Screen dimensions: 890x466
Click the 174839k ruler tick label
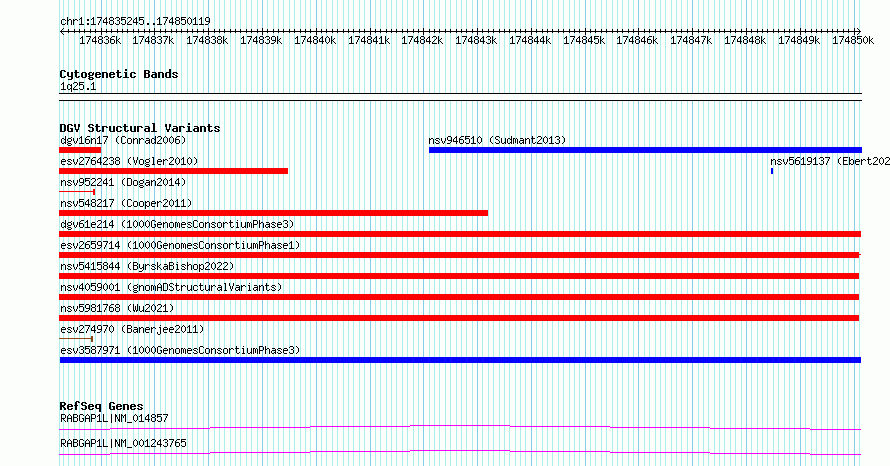261,40
